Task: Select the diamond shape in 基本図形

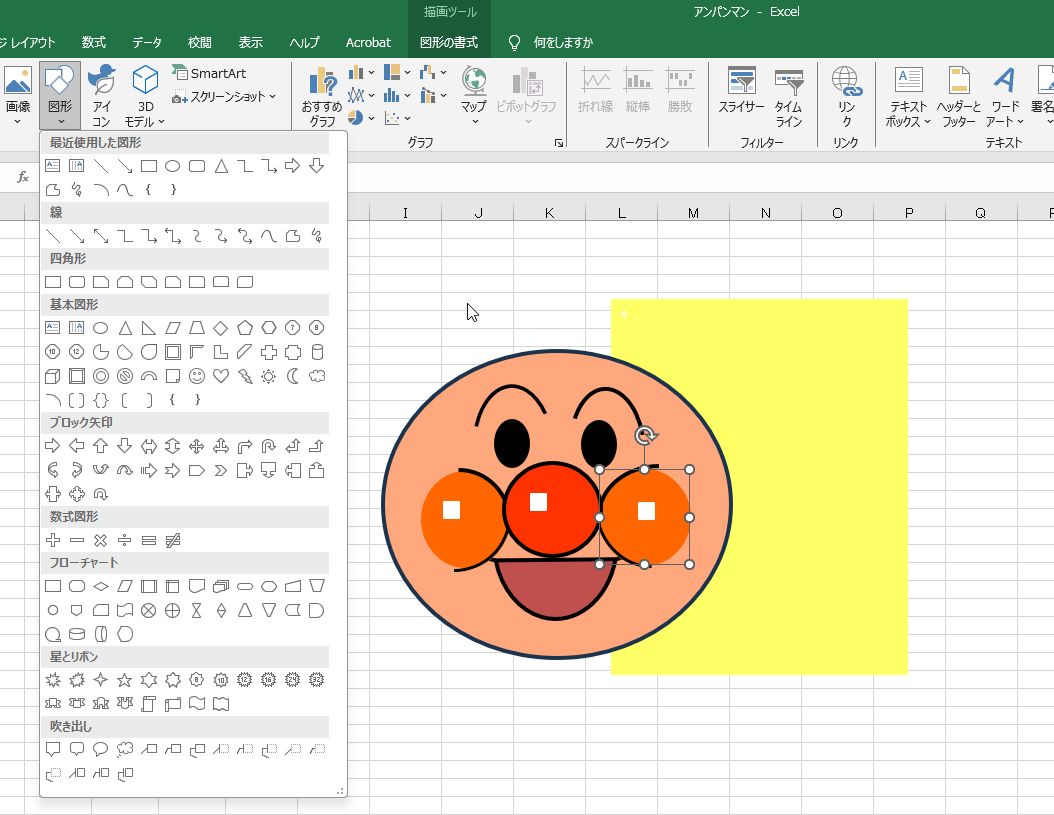Action: coord(221,328)
